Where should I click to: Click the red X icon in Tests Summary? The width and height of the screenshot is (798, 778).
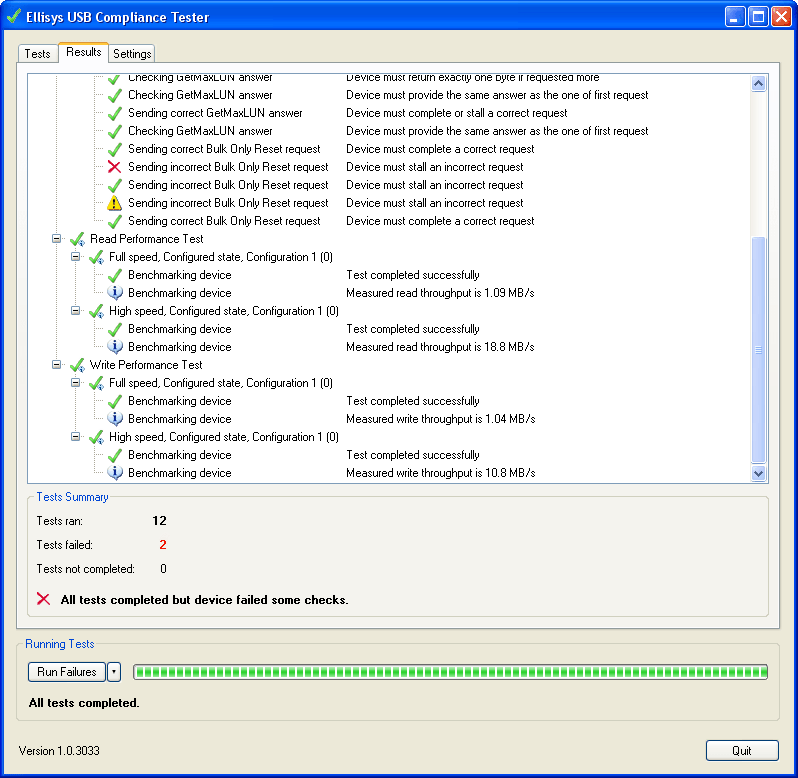click(x=43, y=599)
